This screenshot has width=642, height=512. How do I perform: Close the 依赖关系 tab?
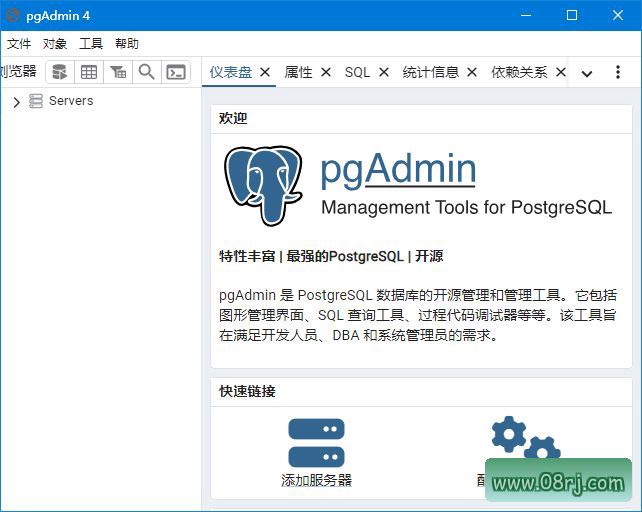(561, 72)
